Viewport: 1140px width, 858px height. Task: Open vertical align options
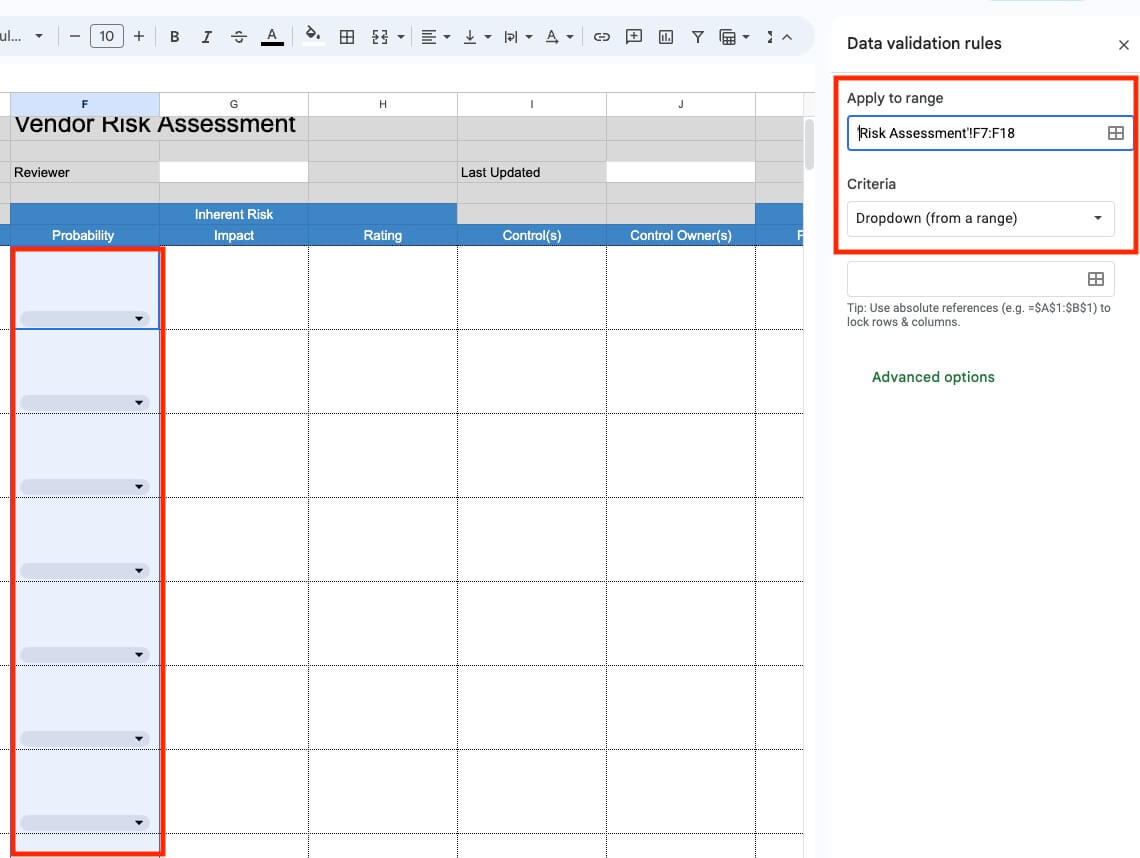point(477,36)
